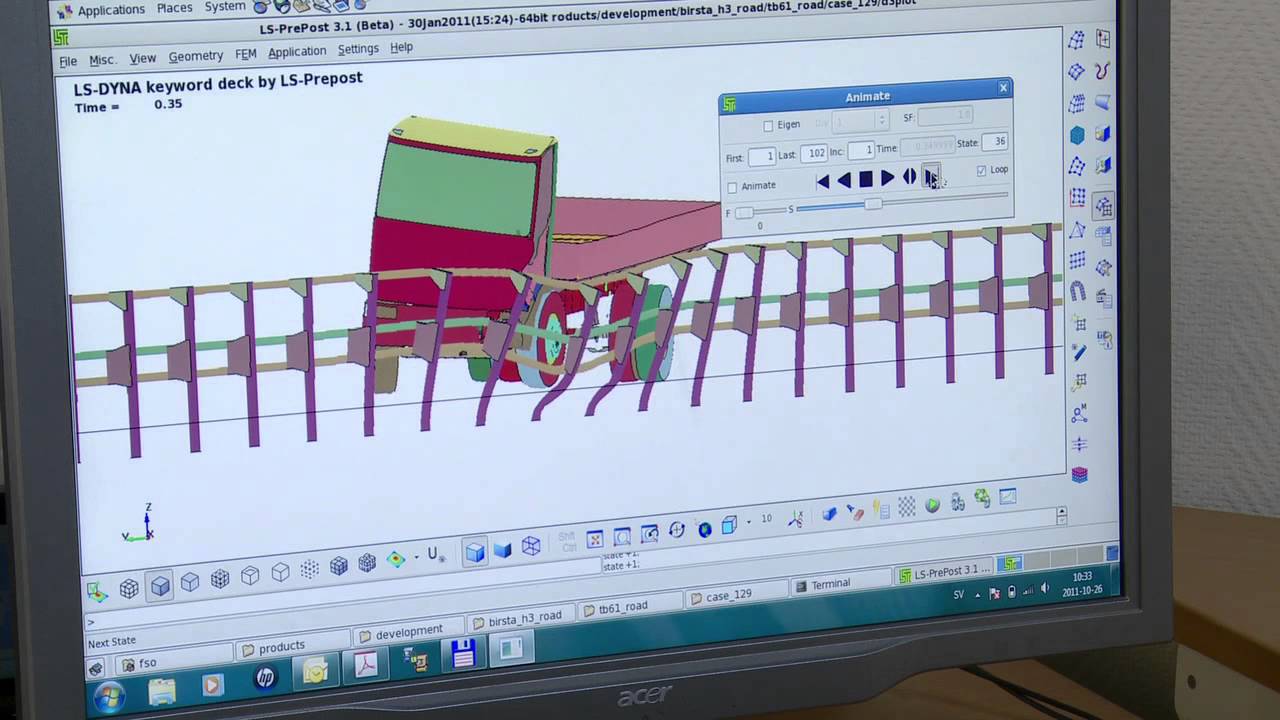Click the highlighted mesh tool icon in right toolbar
Viewport: 1280px width, 720px height.
[1103, 205]
